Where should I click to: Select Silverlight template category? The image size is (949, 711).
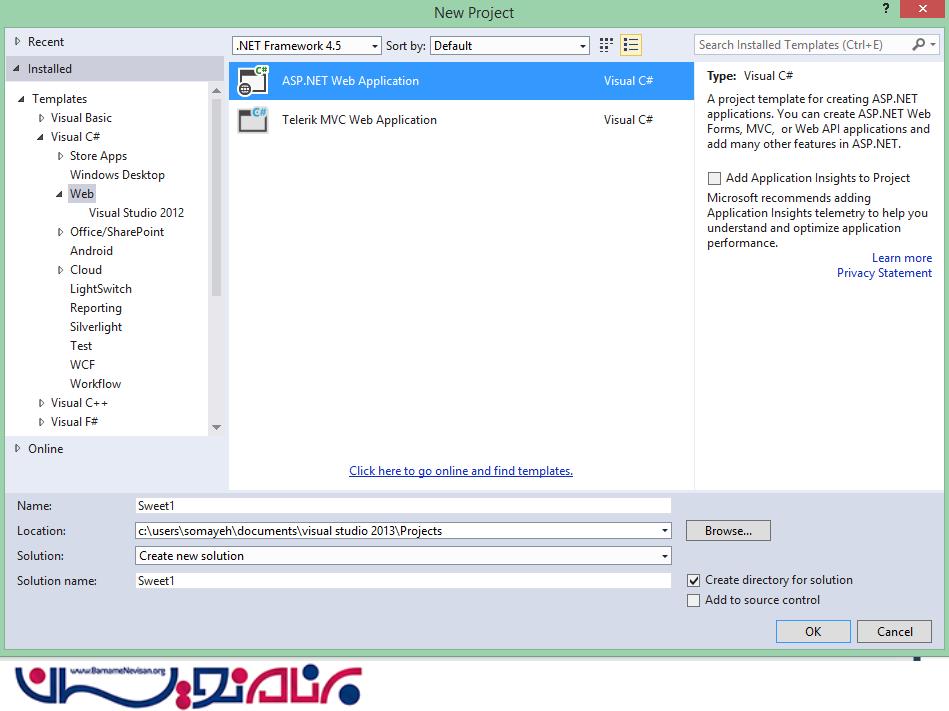[x=96, y=327]
